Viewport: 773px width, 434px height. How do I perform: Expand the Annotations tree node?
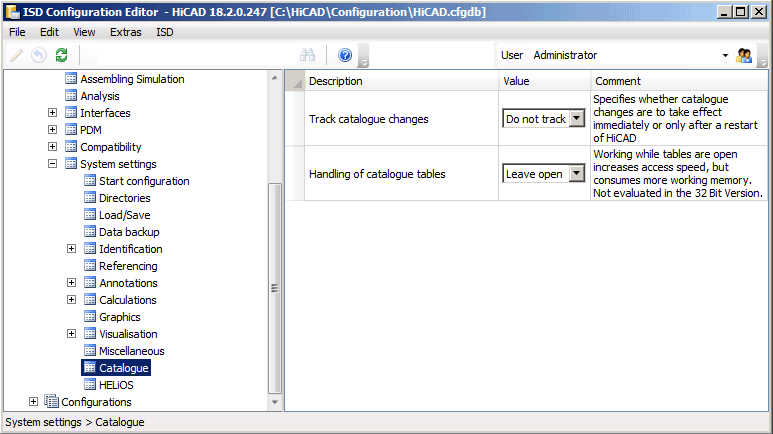pyautogui.click(x=71, y=283)
